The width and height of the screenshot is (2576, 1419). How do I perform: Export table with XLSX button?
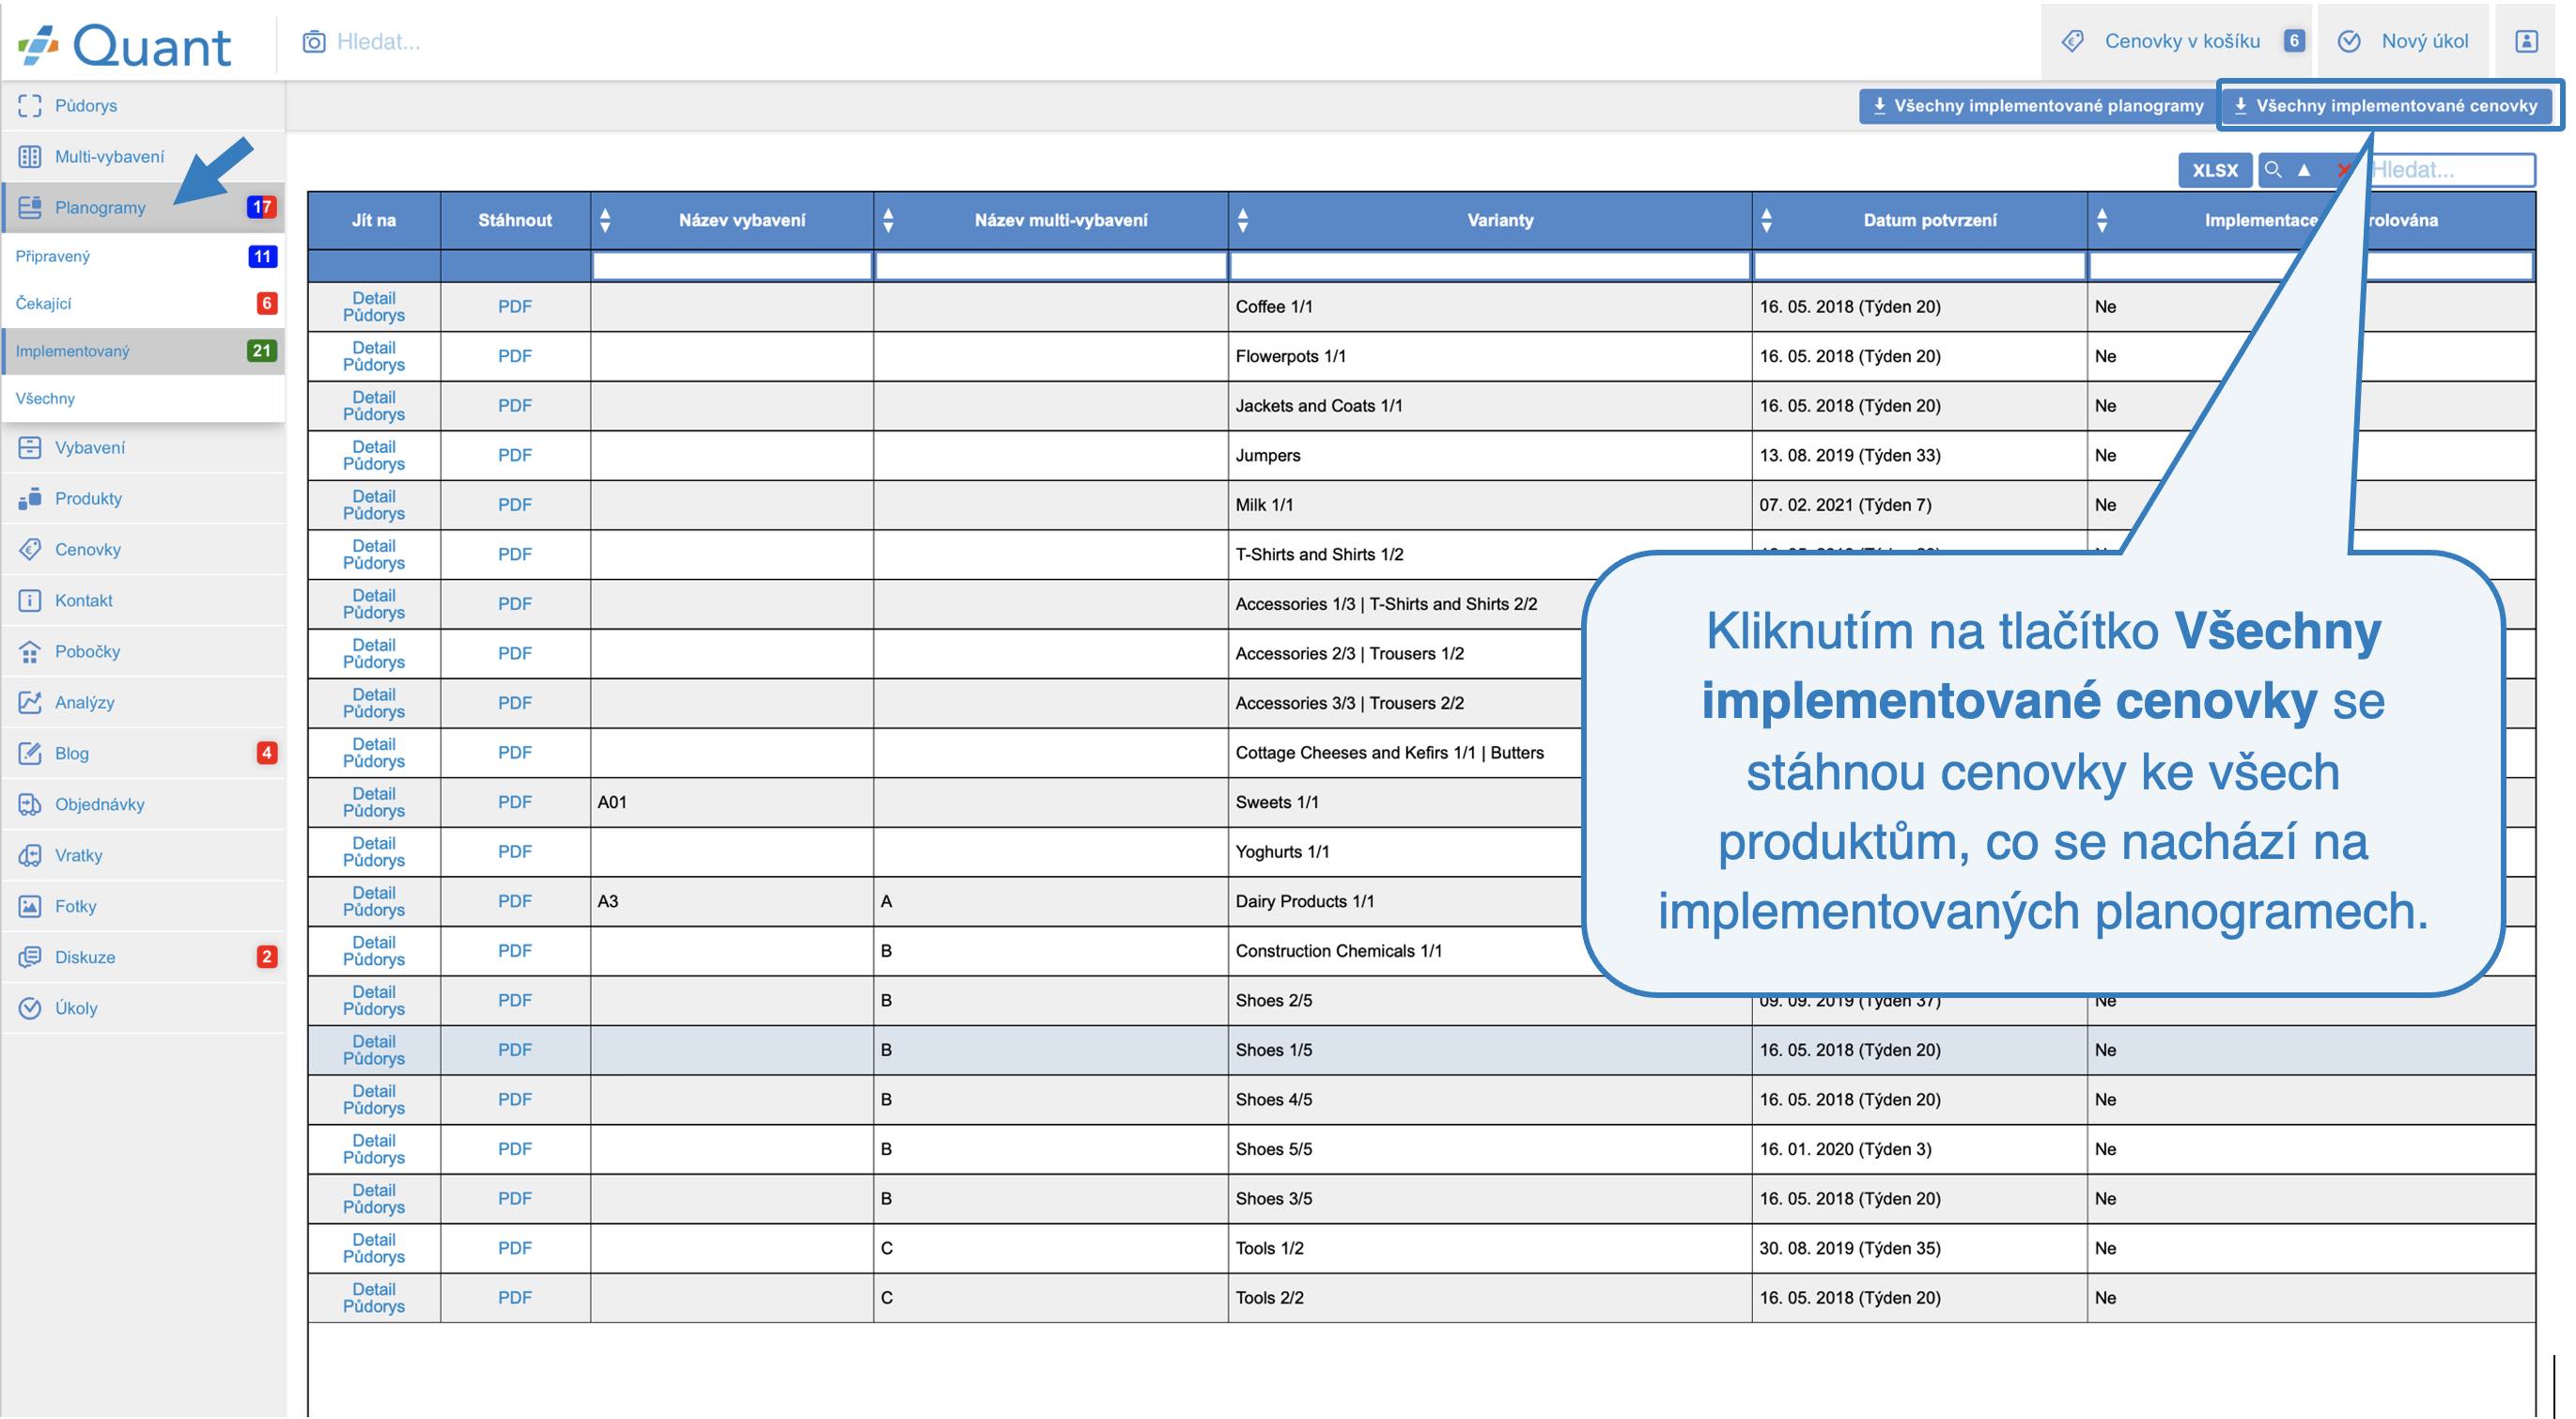tap(2215, 170)
